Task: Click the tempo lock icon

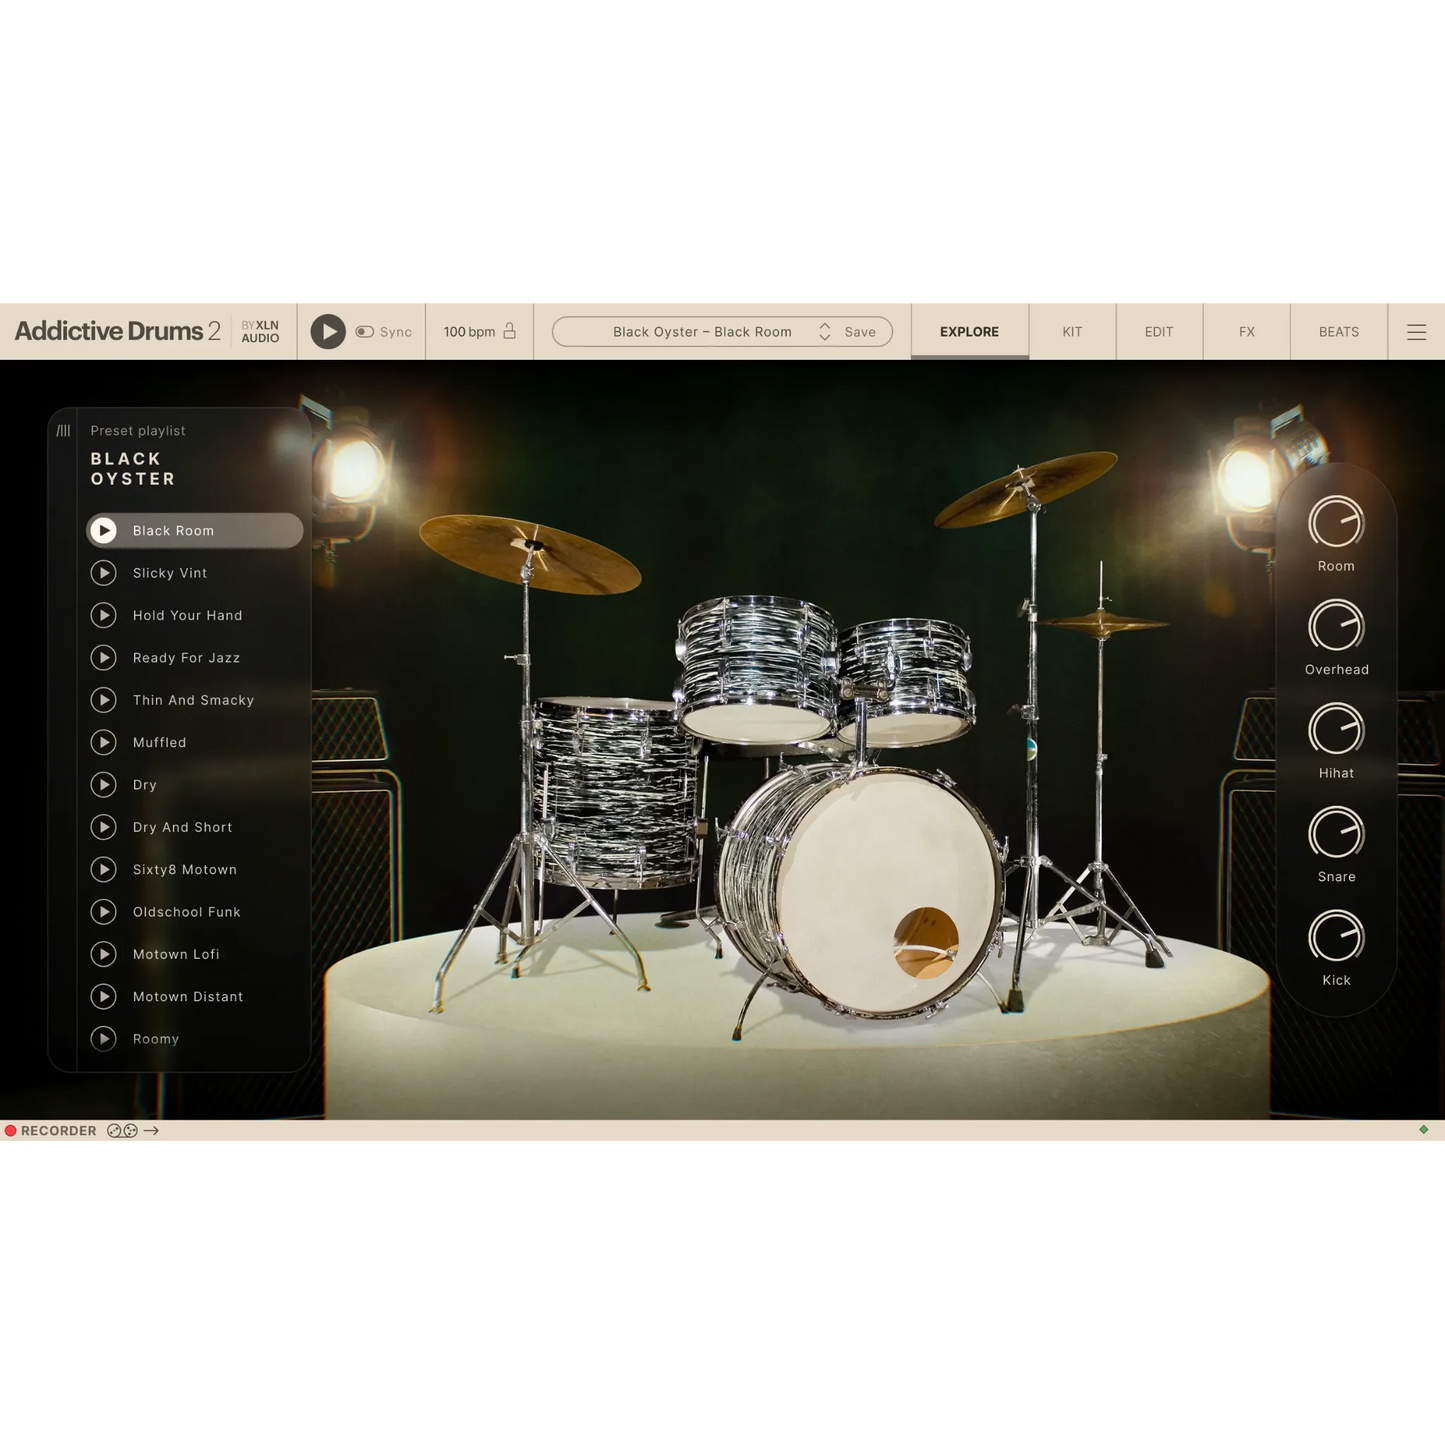Action: click(x=509, y=331)
